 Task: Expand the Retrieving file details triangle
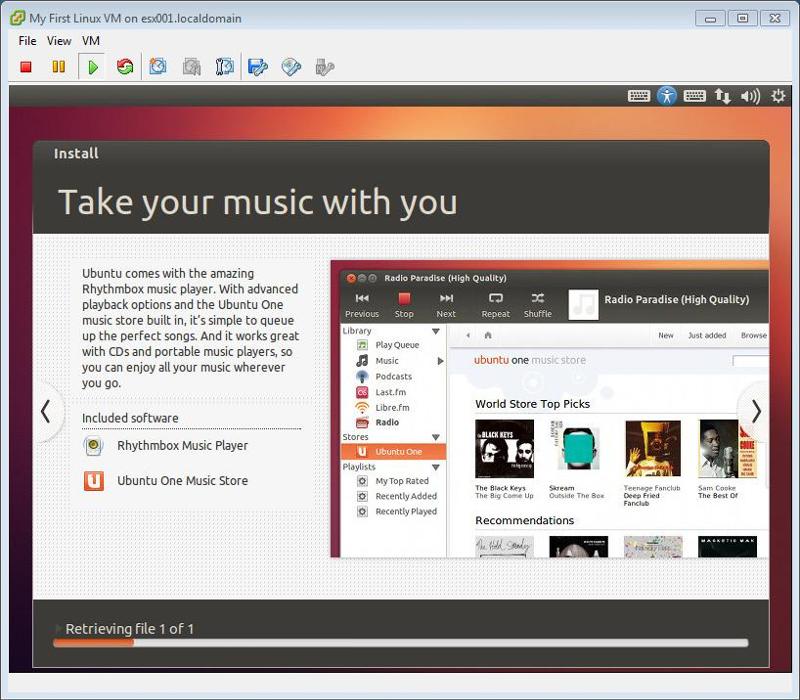[58, 628]
